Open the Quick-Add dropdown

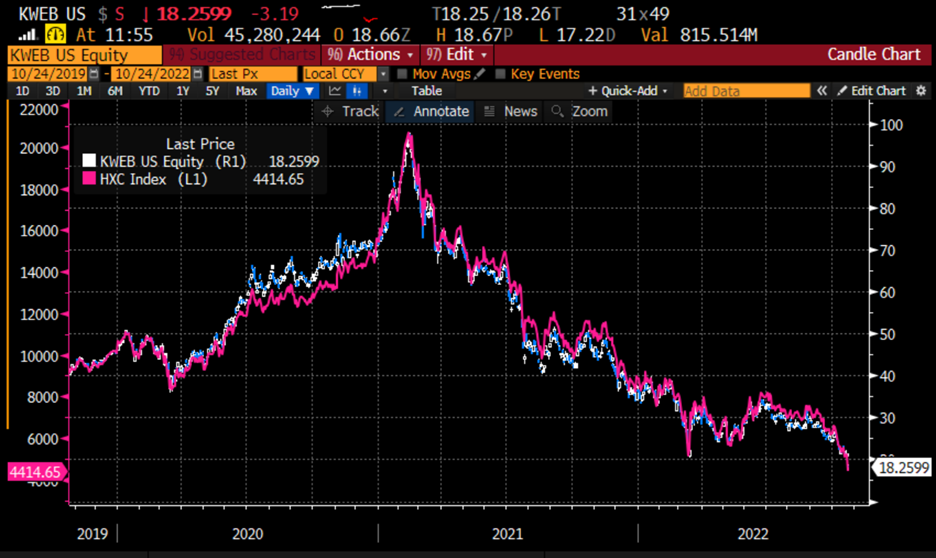(628, 91)
